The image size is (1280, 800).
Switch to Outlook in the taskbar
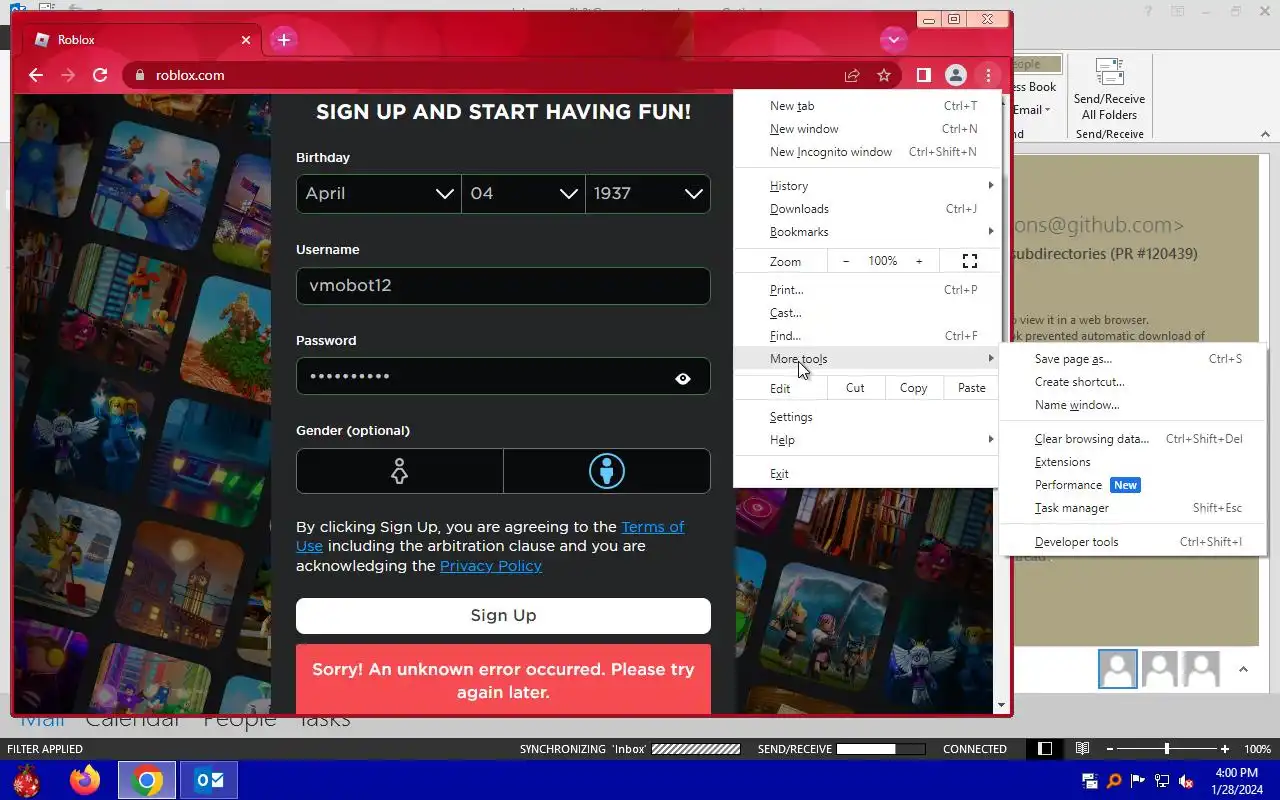pos(210,780)
